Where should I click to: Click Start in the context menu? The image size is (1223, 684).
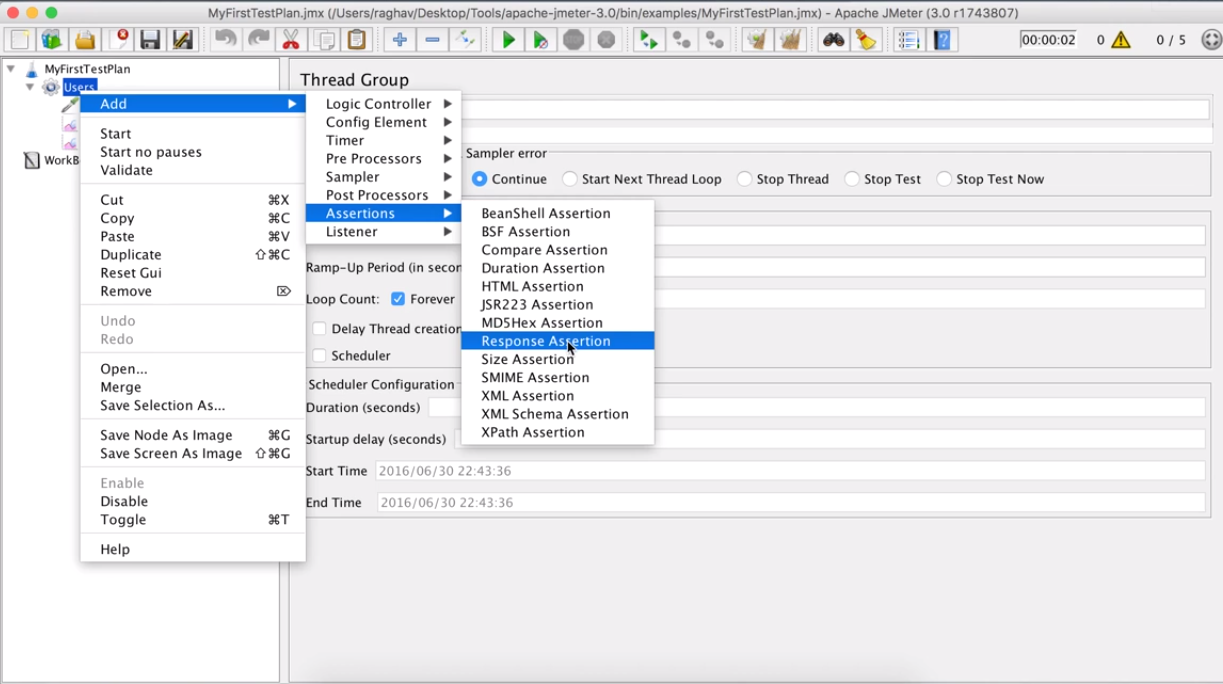tap(193, 134)
